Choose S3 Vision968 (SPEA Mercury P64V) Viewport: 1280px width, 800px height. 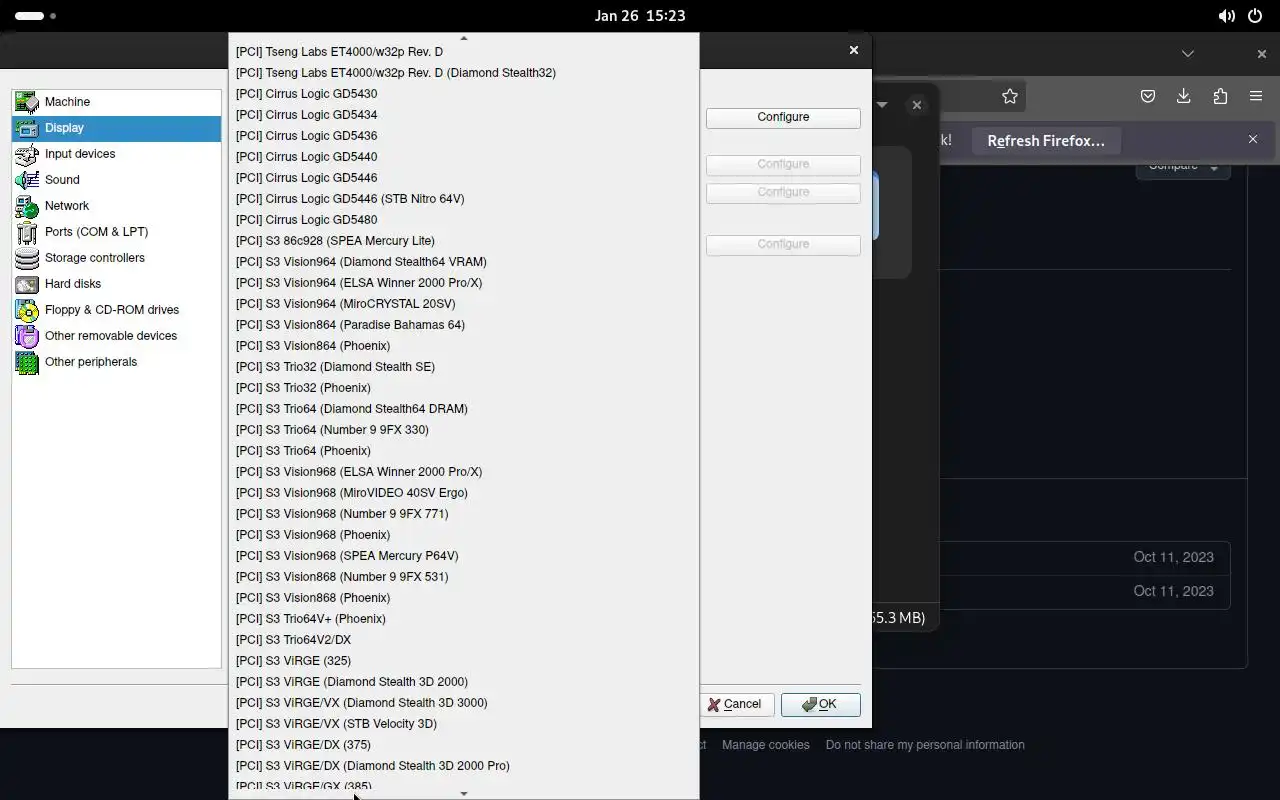464,556
